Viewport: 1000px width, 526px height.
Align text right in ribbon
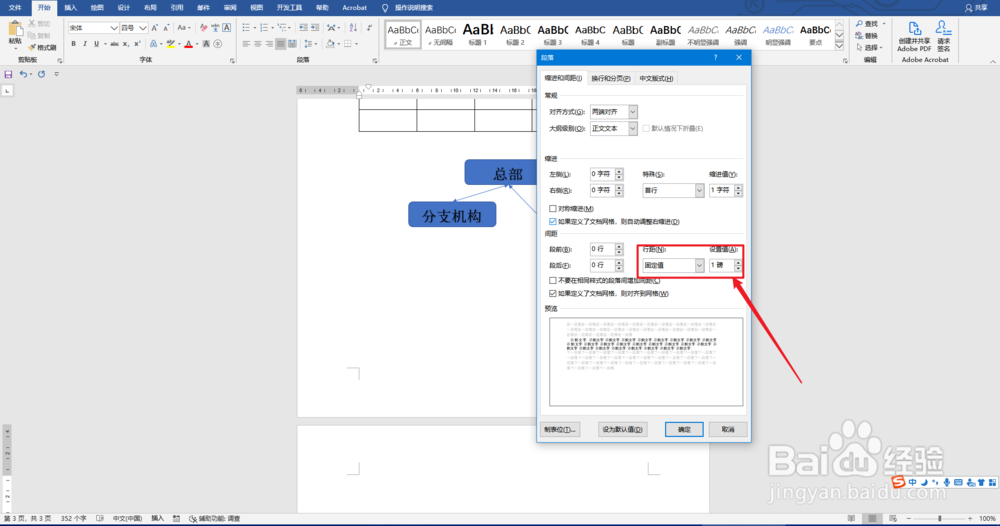coord(269,44)
